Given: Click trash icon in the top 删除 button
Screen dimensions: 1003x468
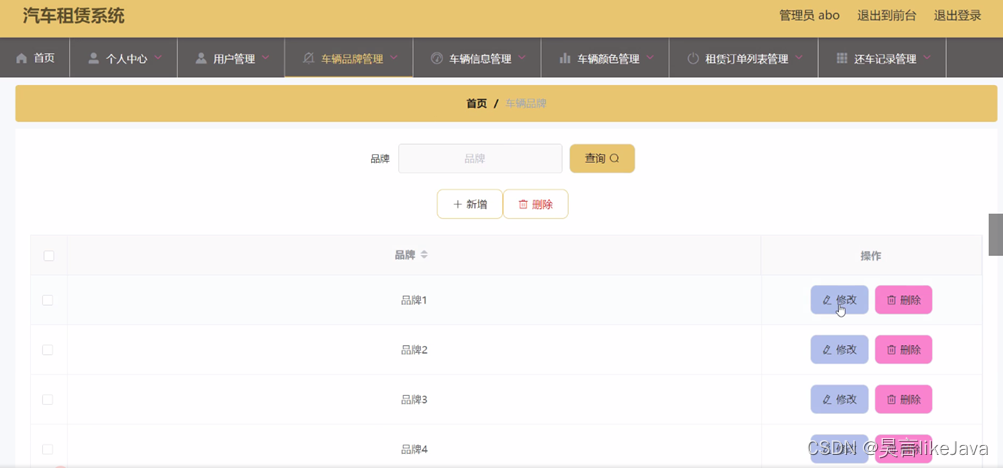Looking at the screenshot, I should pyautogui.click(x=523, y=205).
